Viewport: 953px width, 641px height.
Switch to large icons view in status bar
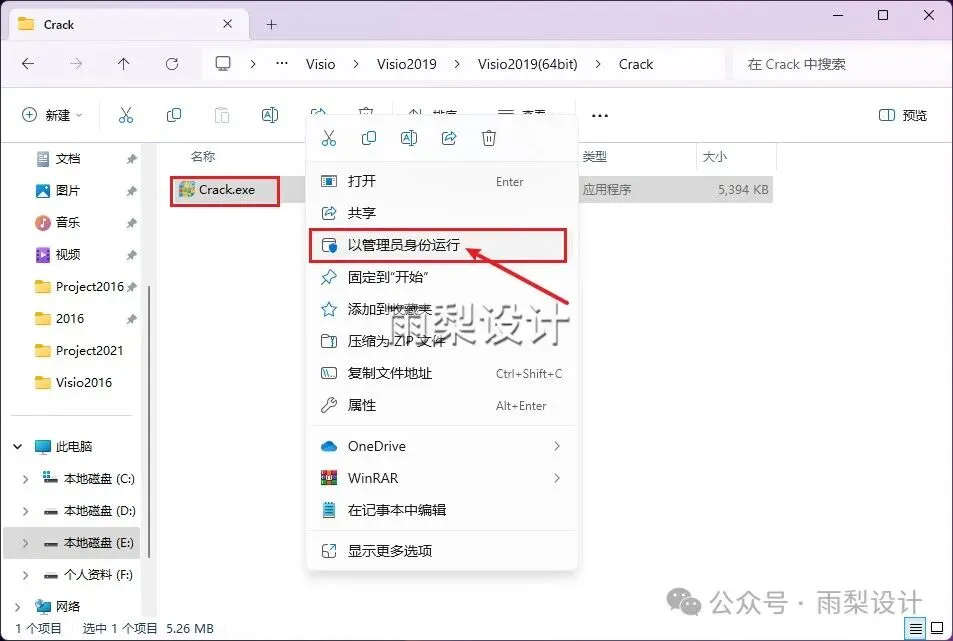tap(937, 628)
